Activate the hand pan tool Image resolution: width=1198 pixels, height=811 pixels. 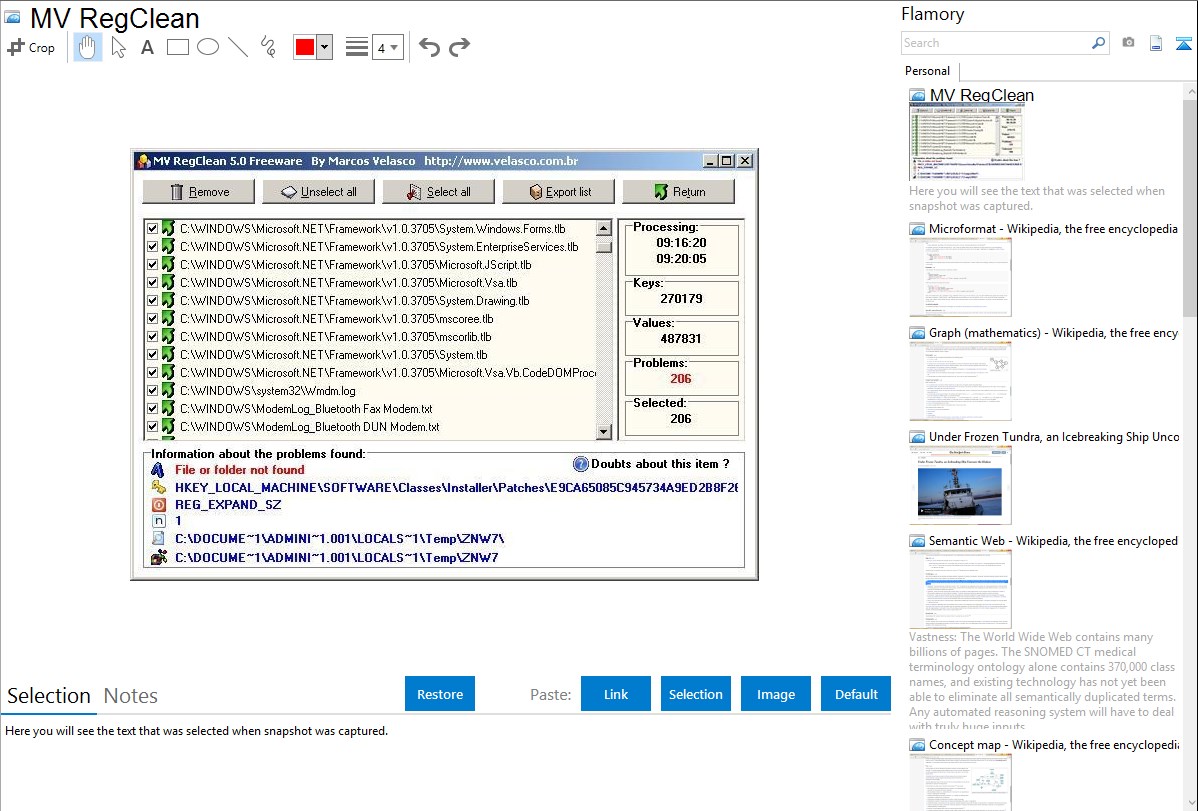coord(88,47)
